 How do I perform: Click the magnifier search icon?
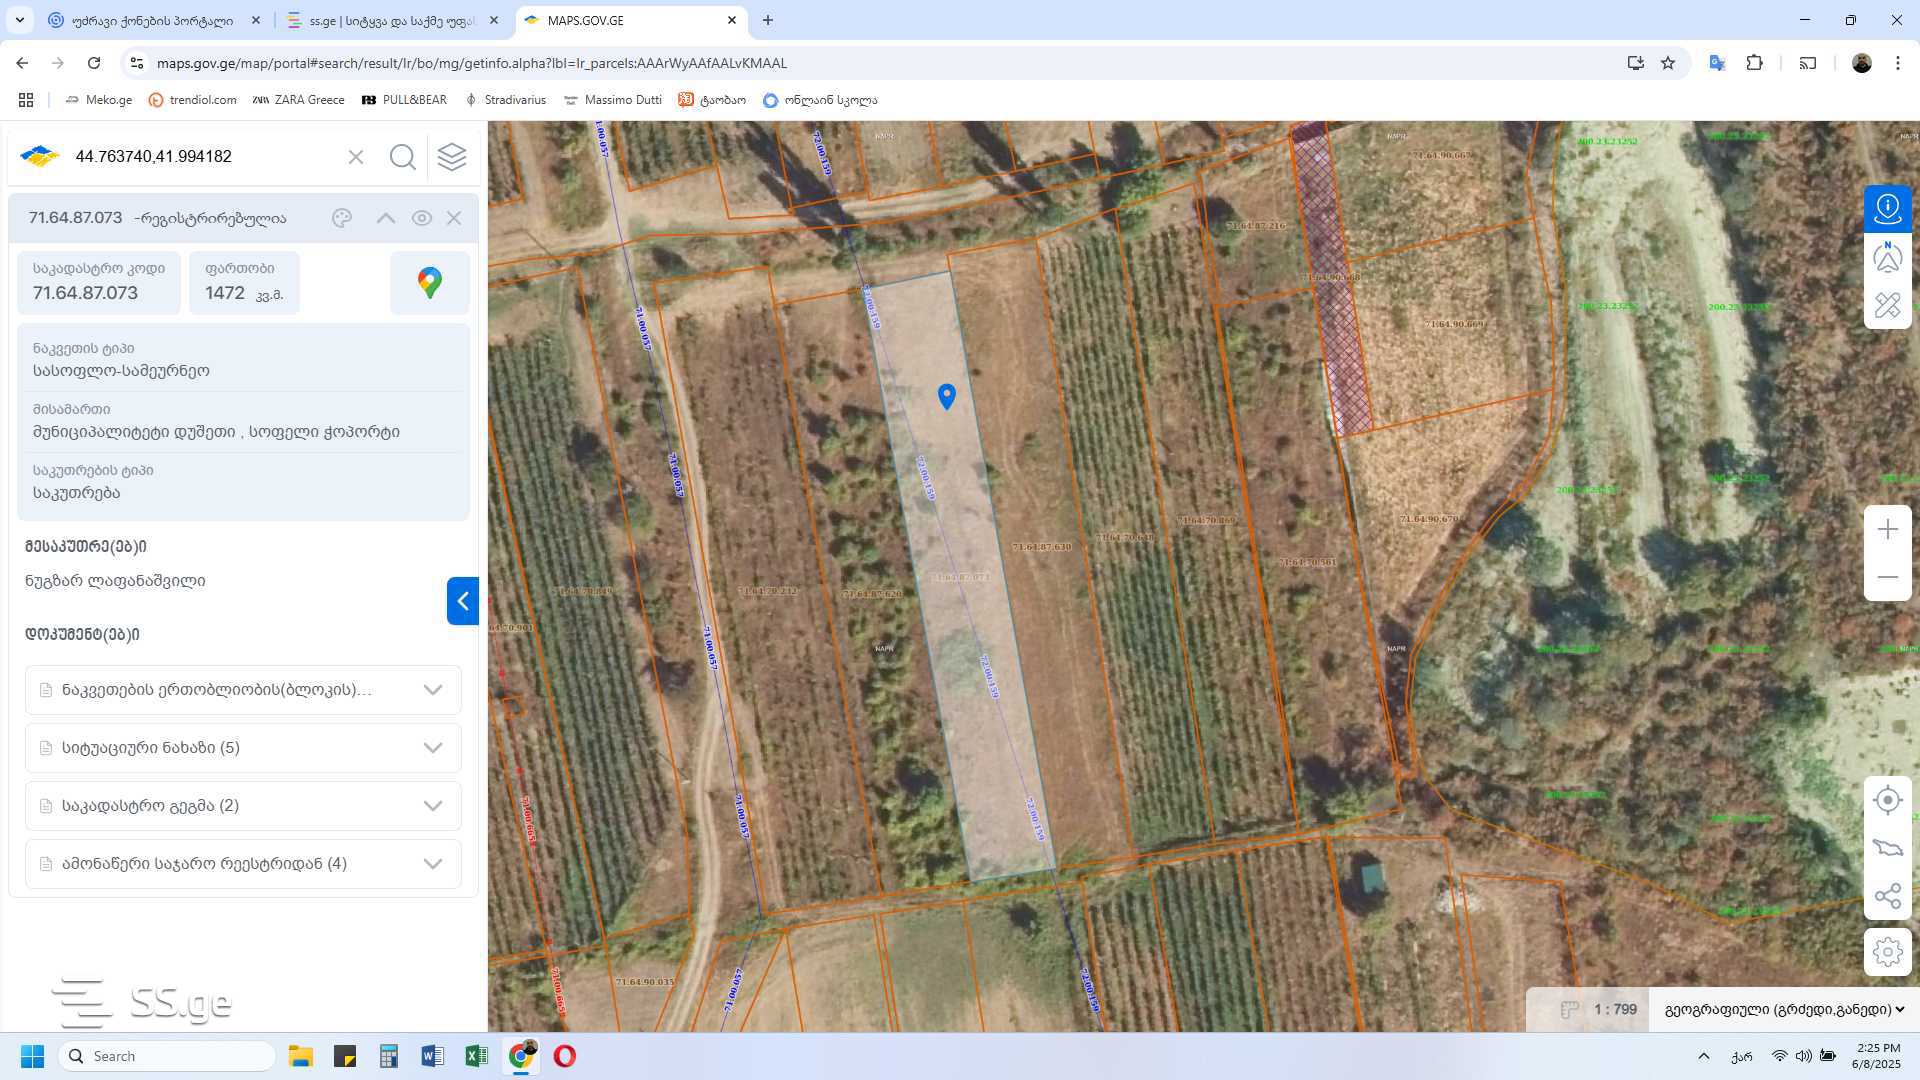(x=403, y=157)
